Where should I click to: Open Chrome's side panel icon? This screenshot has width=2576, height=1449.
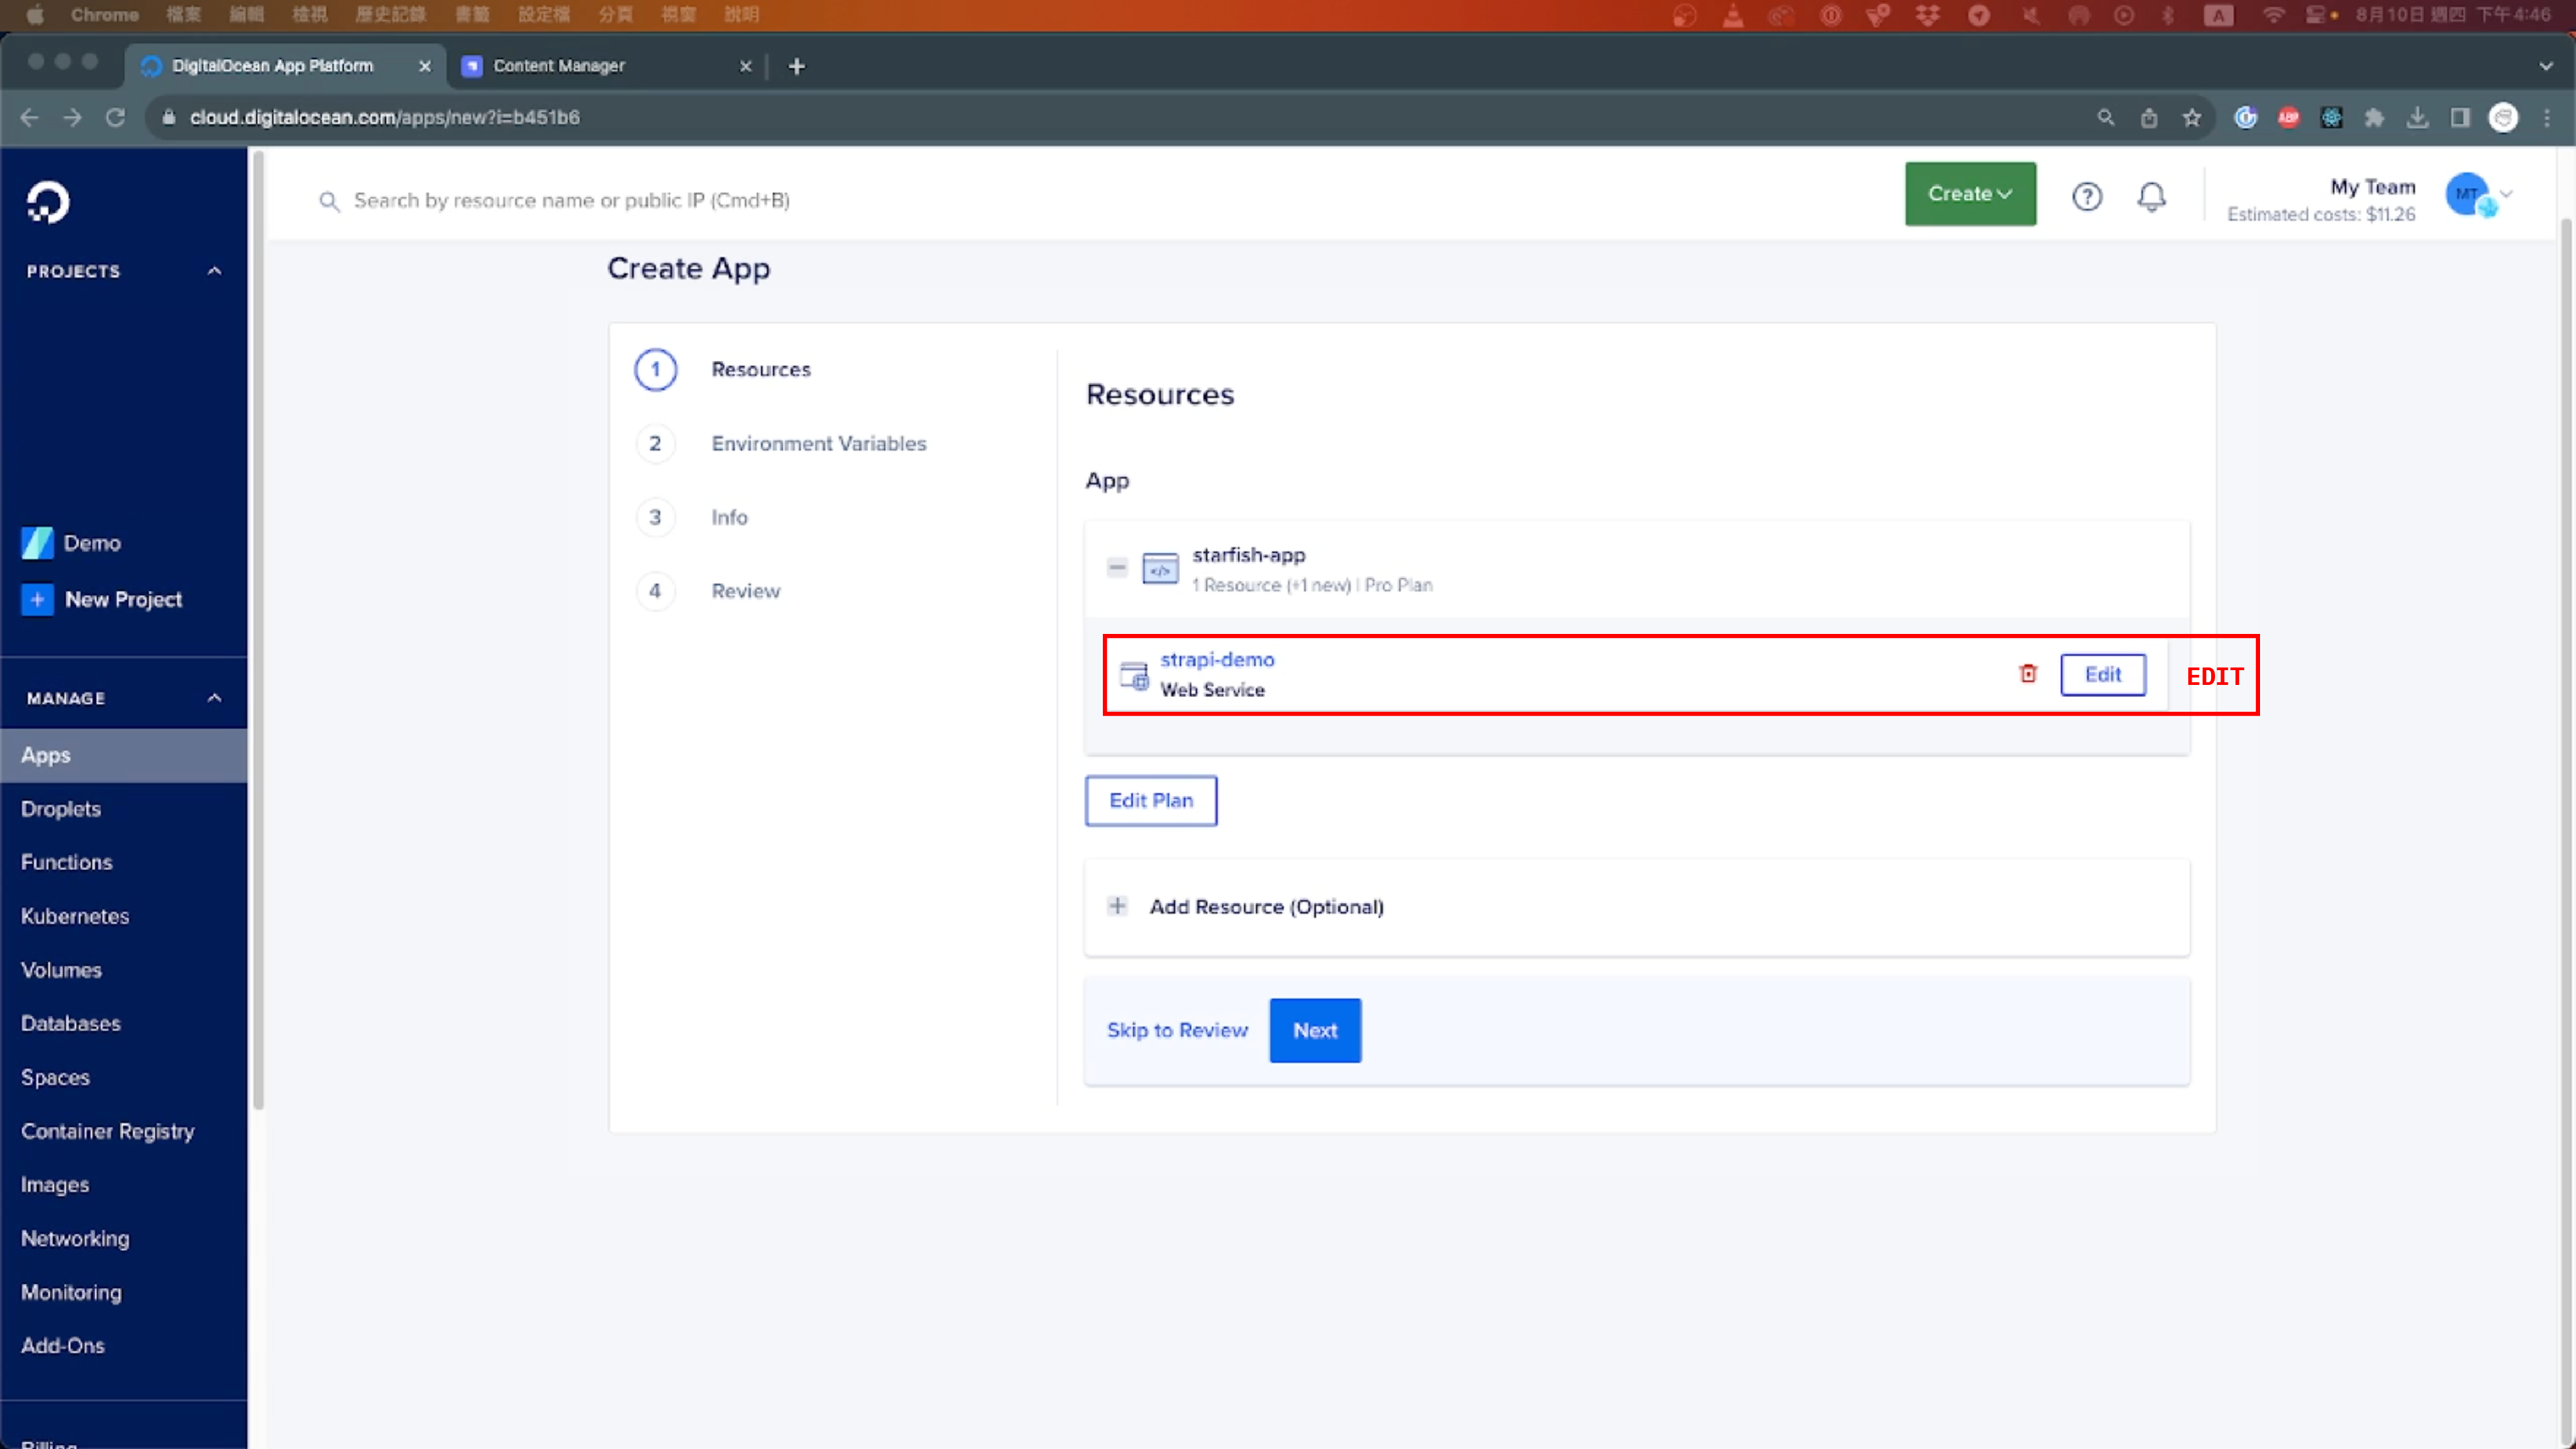pyautogui.click(x=2461, y=117)
